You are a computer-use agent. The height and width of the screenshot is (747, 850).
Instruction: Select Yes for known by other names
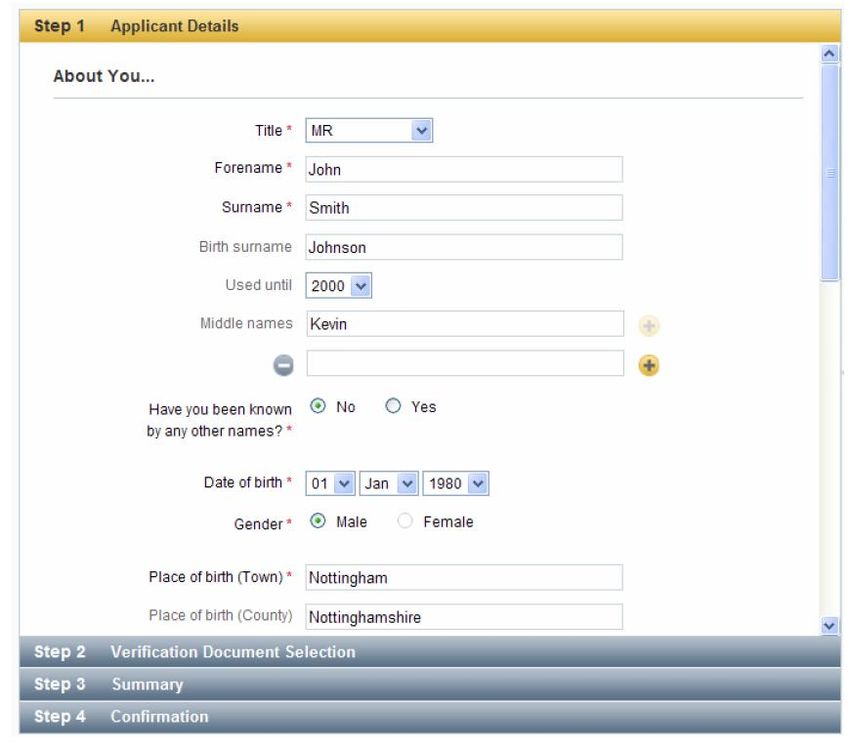(393, 406)
